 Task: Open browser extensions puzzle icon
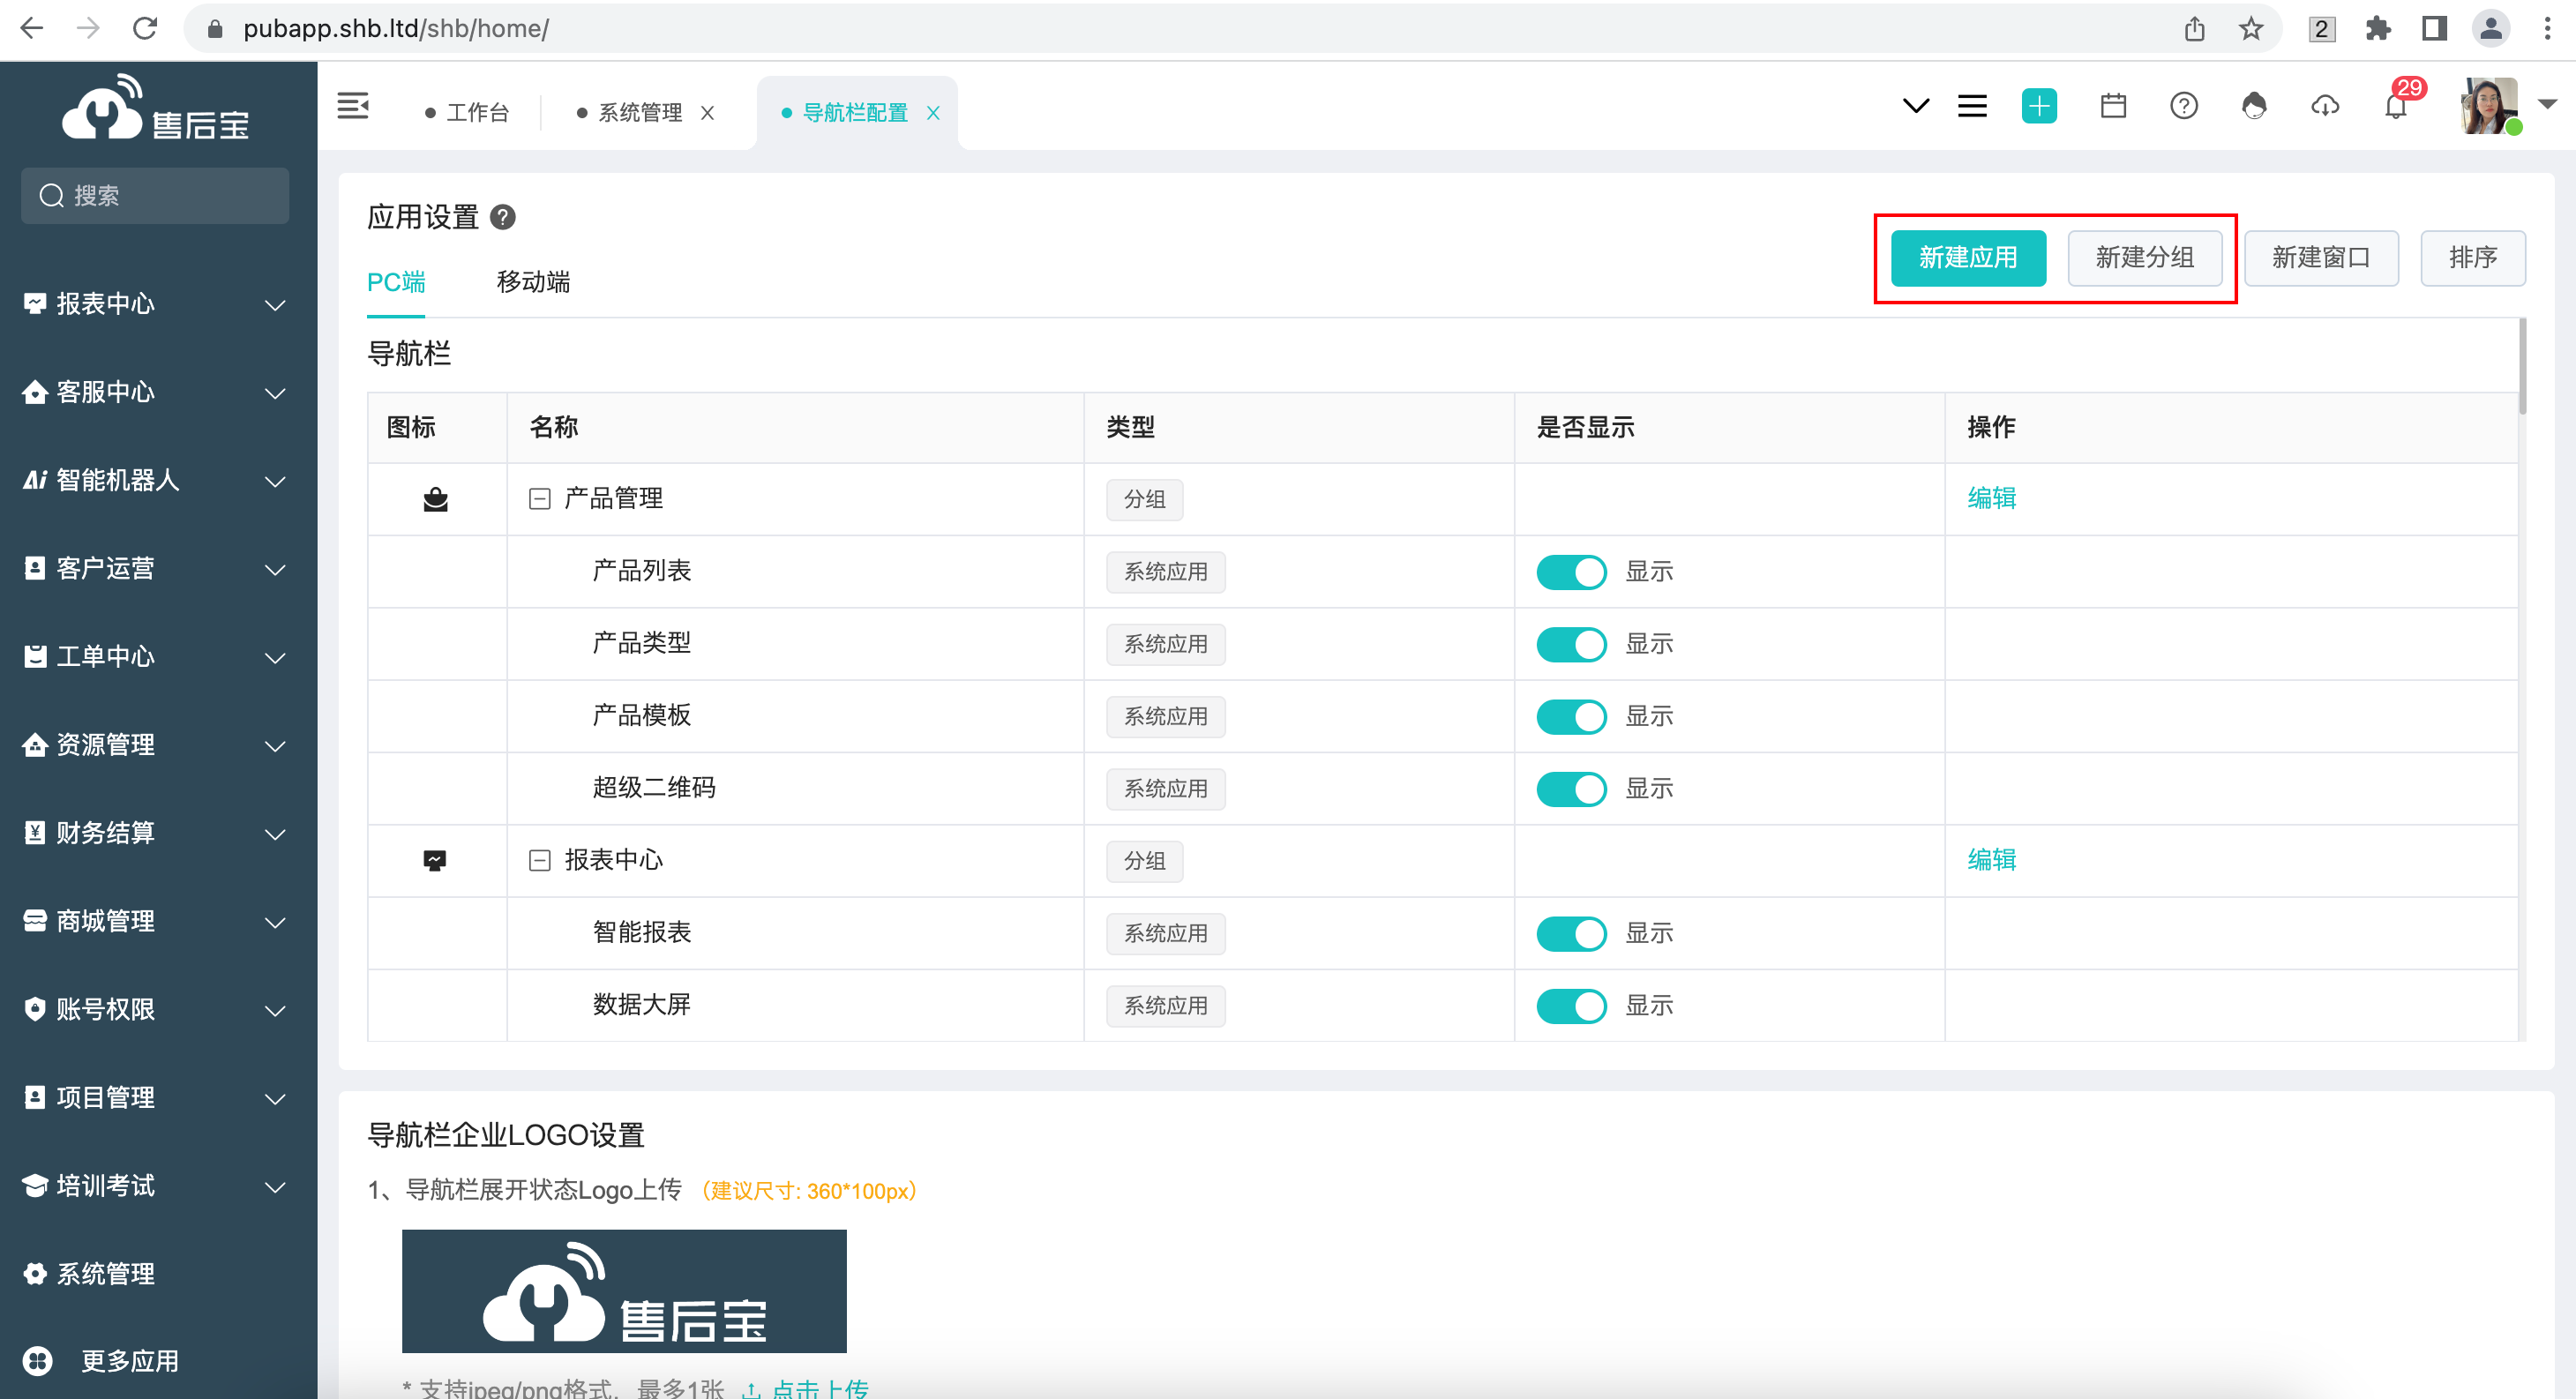point(2377,28)
